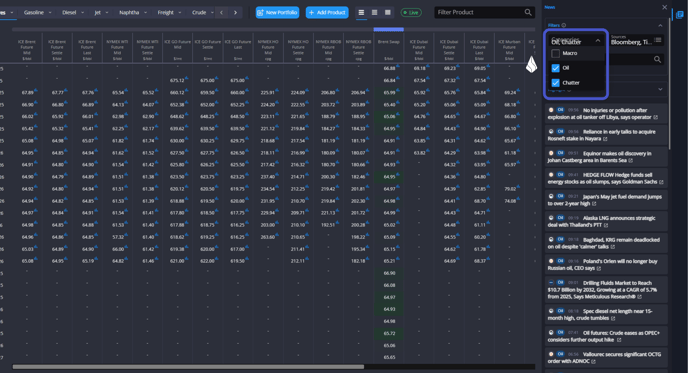Click the search icon in Filter Product field

click(x=528, y=12)
